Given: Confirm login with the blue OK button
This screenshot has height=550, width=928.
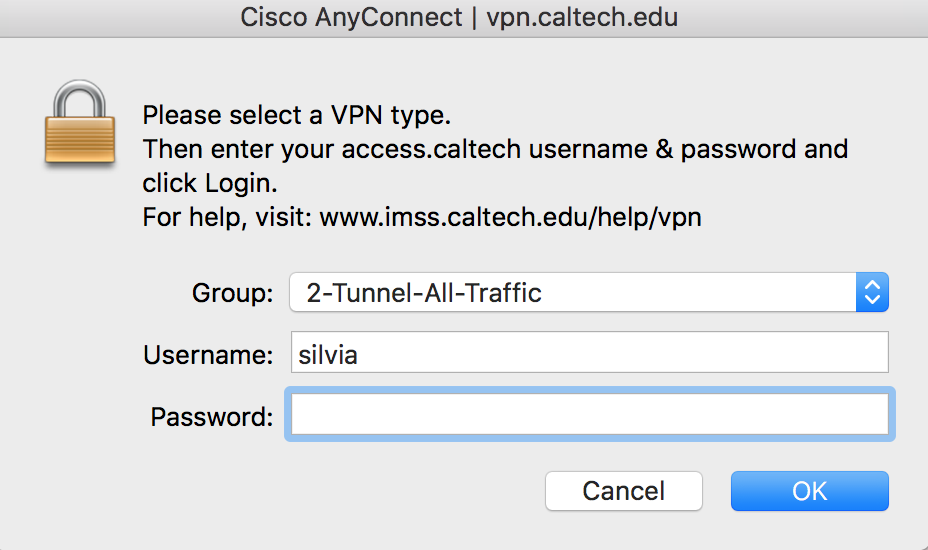Looking at the screenshot, I should [809, 491].
